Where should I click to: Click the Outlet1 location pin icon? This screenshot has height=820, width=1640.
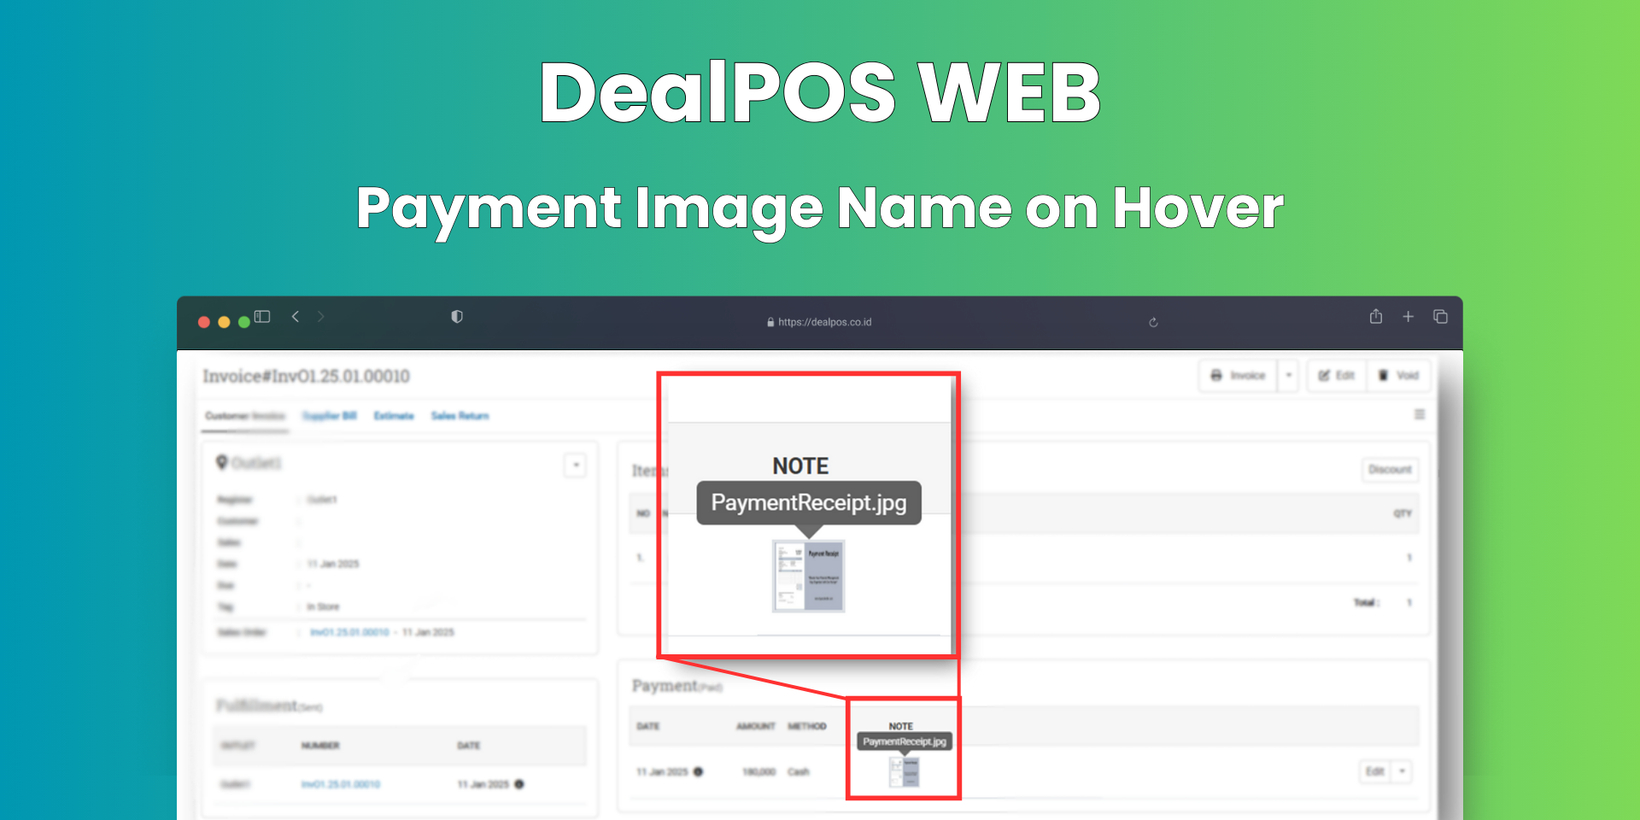pos(222,462)
